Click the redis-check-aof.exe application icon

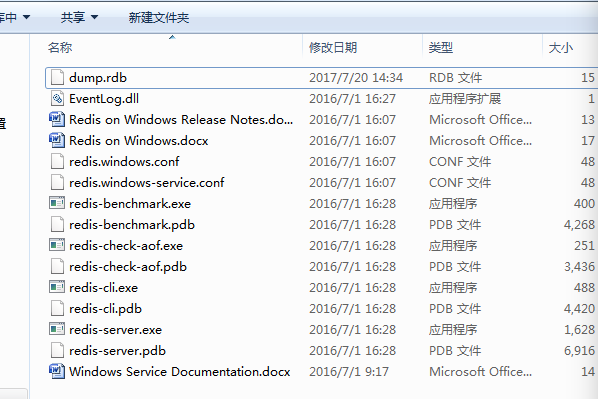pos(57,245)
